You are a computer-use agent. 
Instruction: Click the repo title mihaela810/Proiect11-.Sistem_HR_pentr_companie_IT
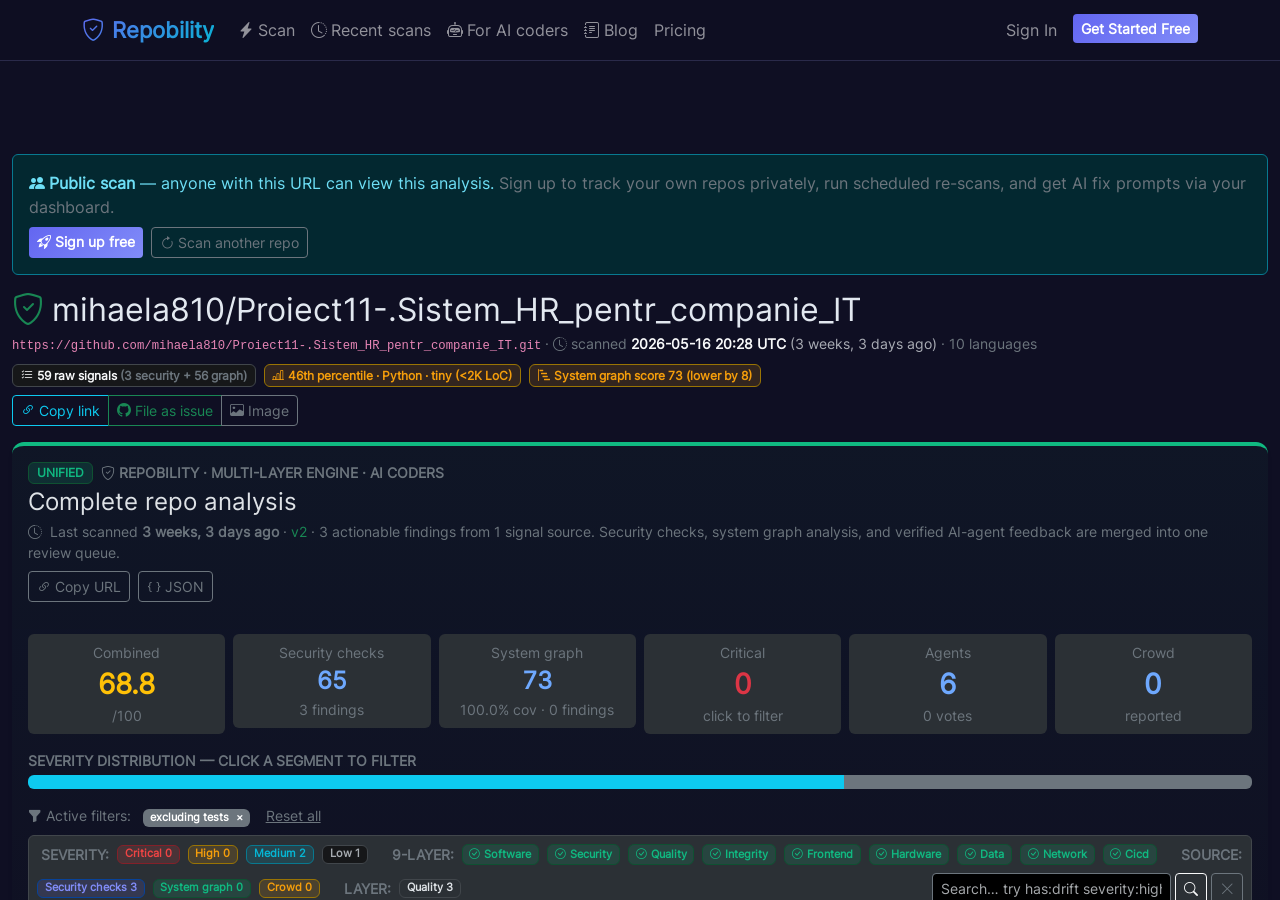[x=456, y=310]
